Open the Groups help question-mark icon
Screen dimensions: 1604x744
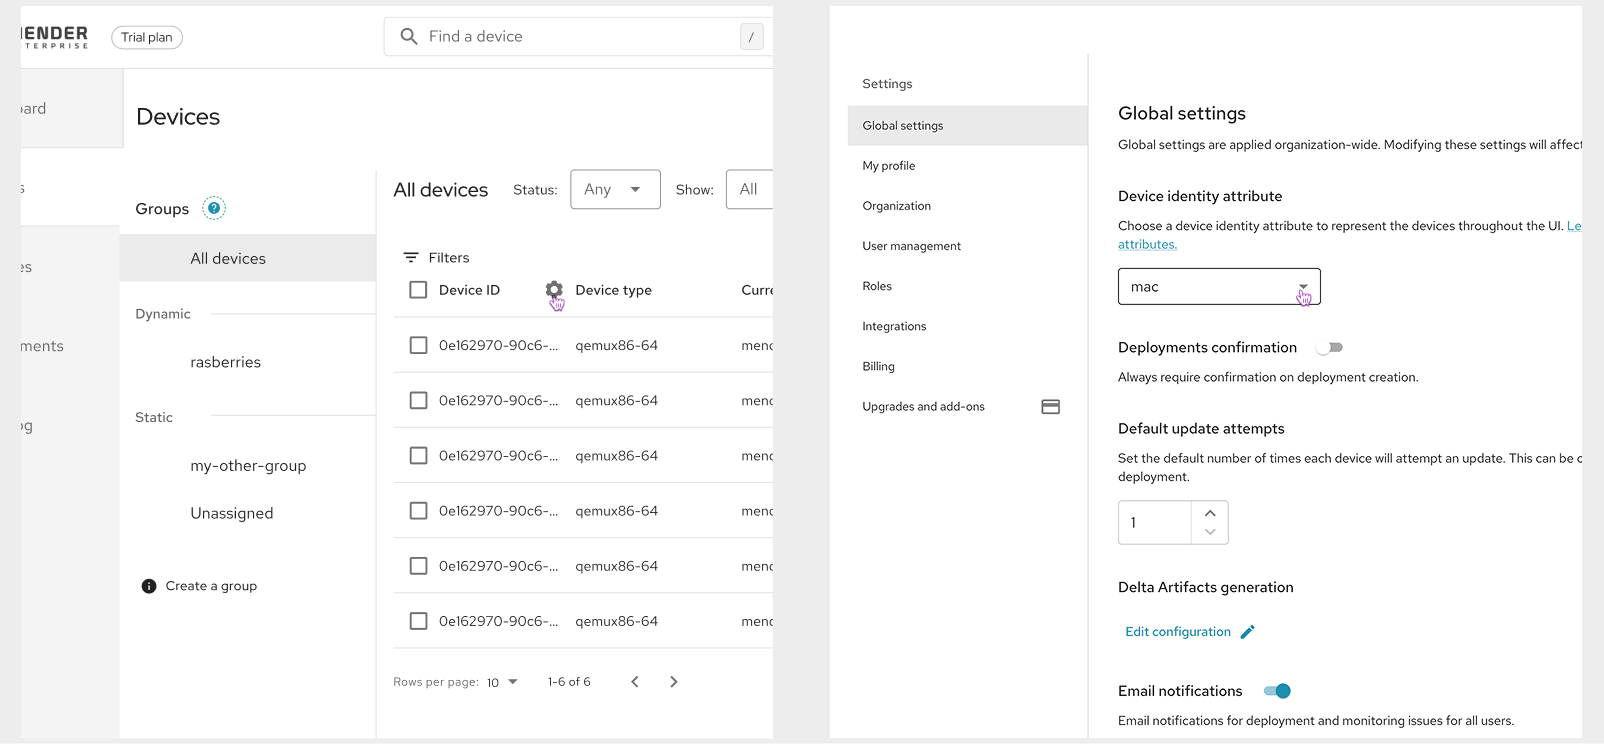pyautogui.click(x=214, y=208)
